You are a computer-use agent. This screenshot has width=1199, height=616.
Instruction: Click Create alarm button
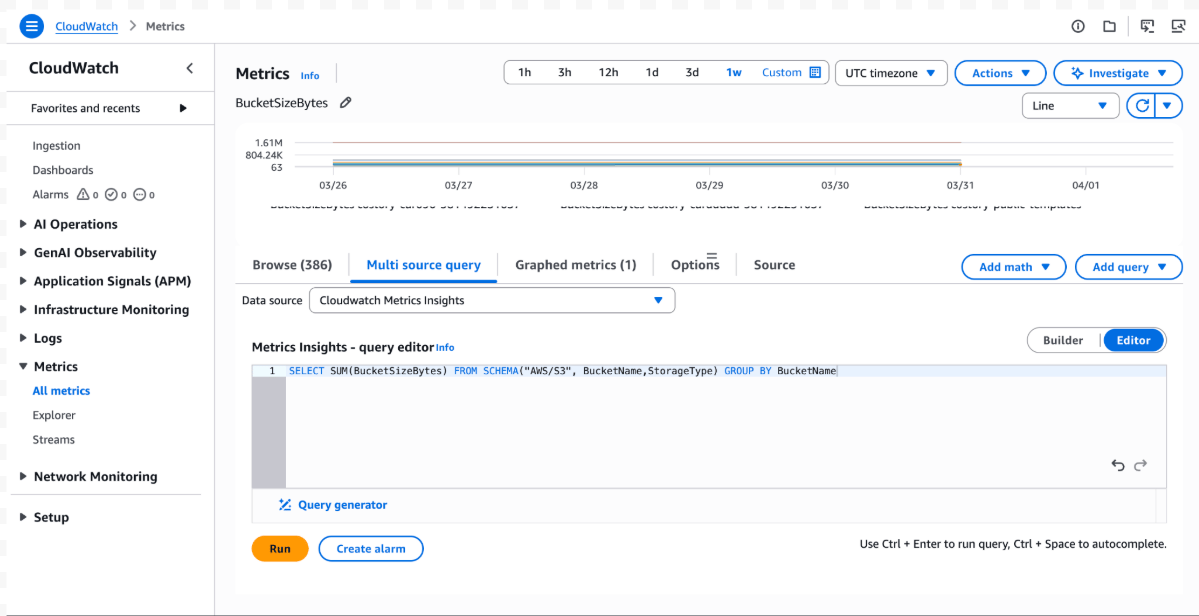[x=371, y=548]
